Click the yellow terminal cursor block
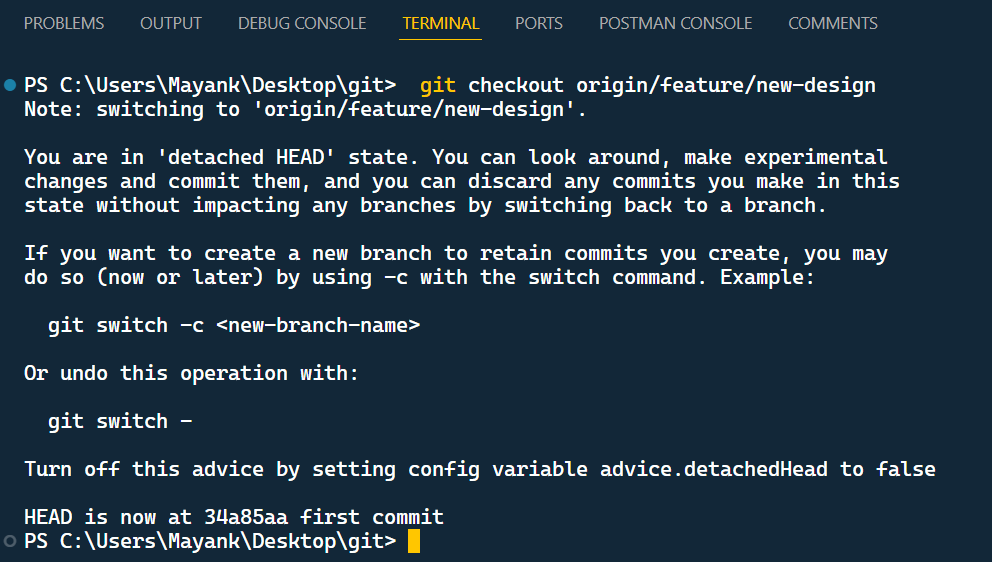Viewport: 992px width, 562px height. [414, 541]
